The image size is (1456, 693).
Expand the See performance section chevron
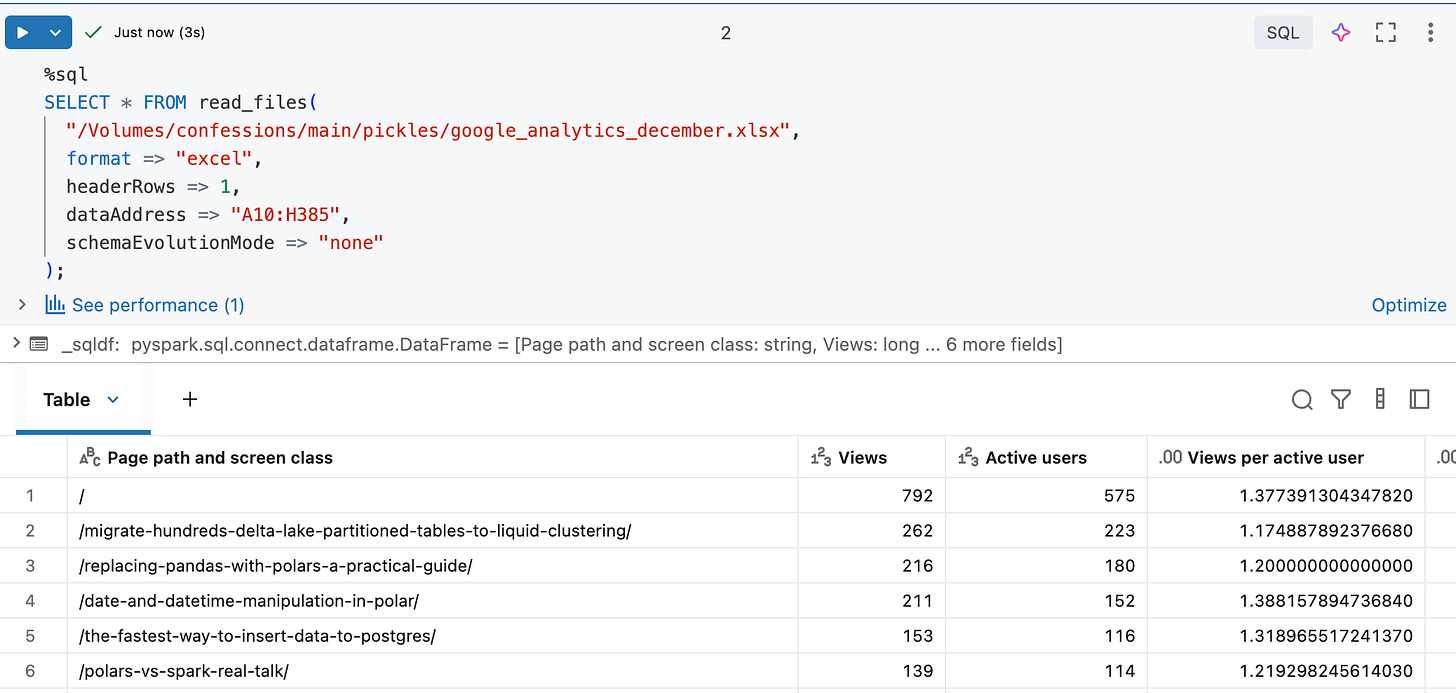point(22,304)
